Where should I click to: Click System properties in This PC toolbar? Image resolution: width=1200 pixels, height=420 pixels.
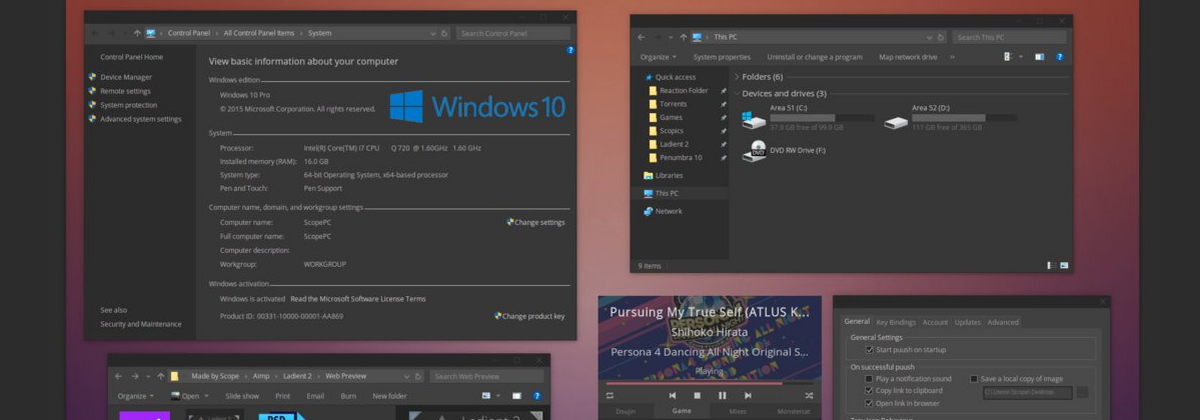pos(722,57)
